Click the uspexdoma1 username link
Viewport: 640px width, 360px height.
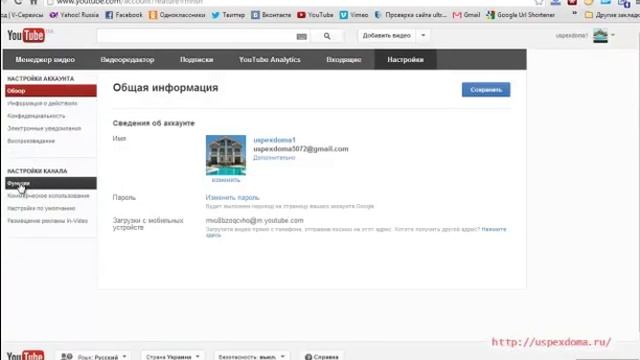click(x=274, y=140)
